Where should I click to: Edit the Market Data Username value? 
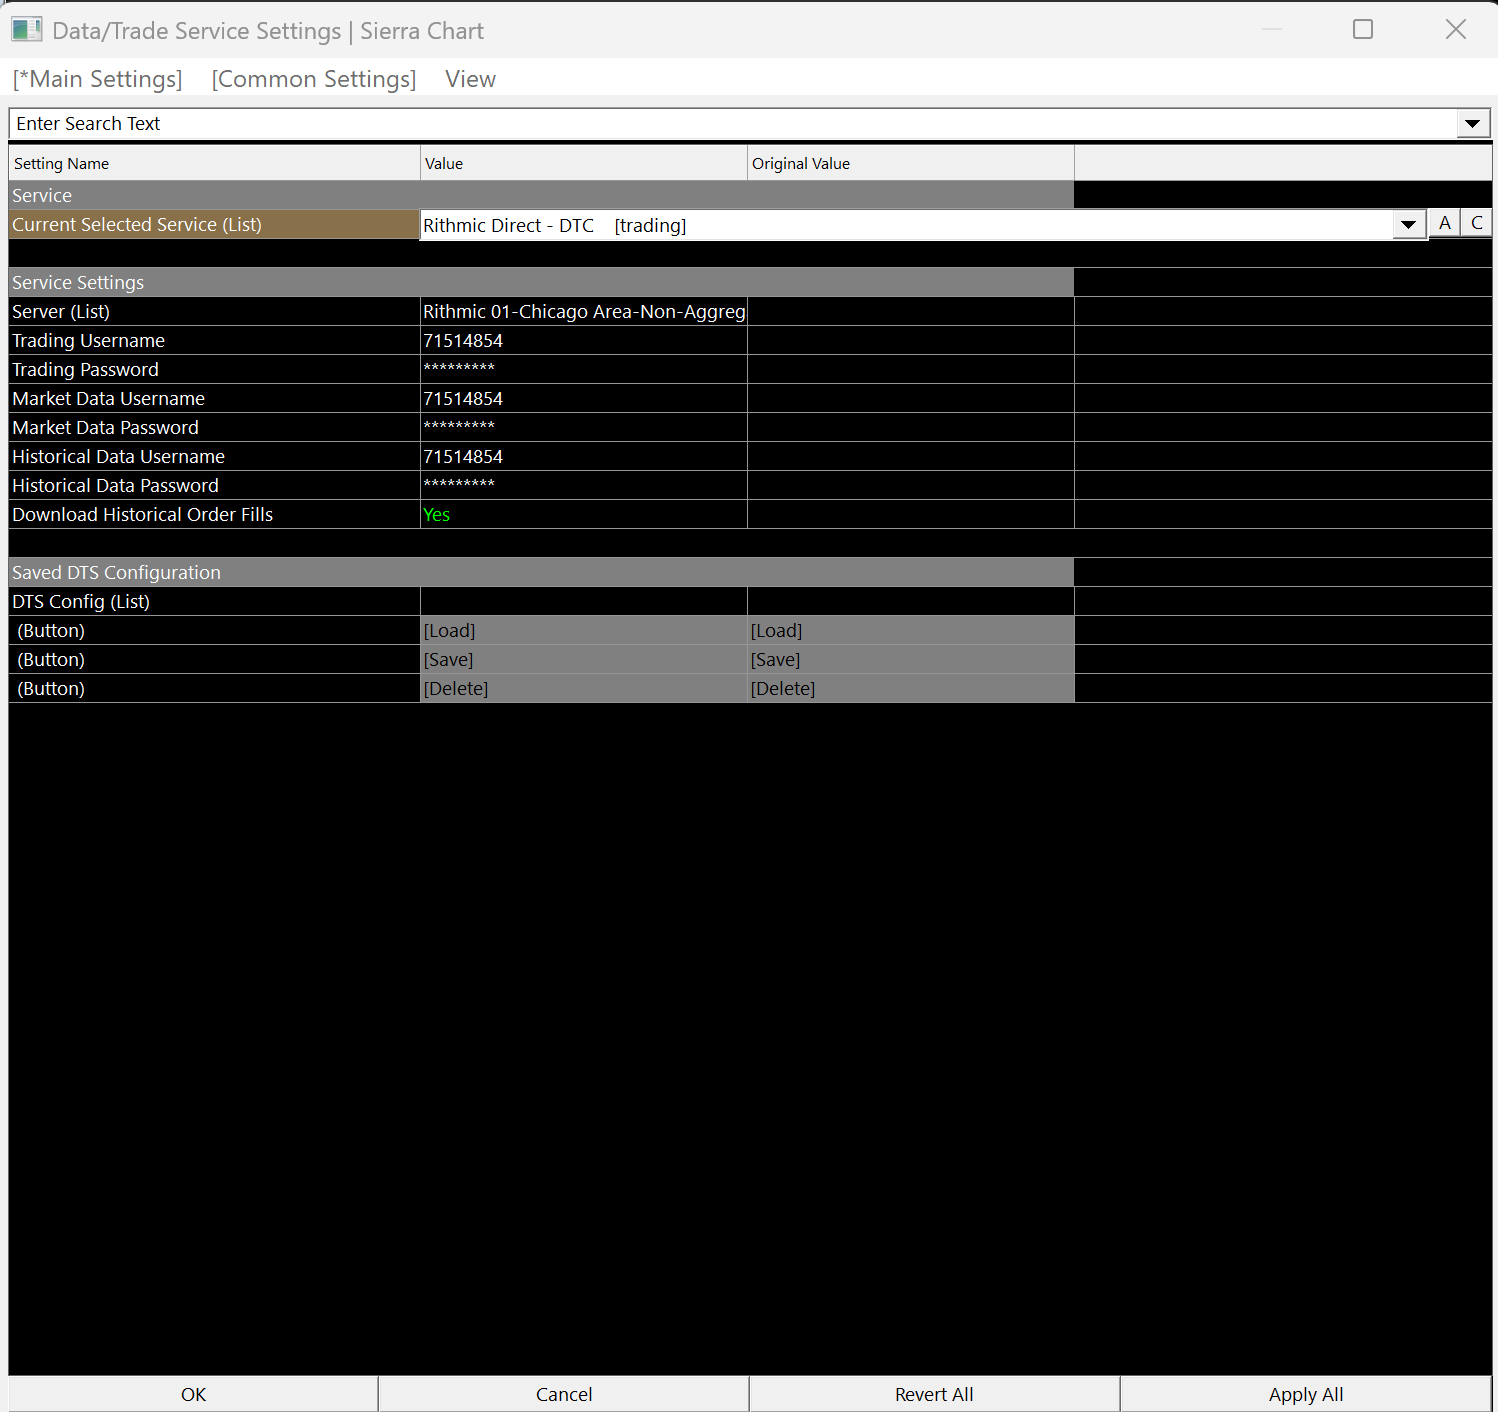tap(584, 399)
